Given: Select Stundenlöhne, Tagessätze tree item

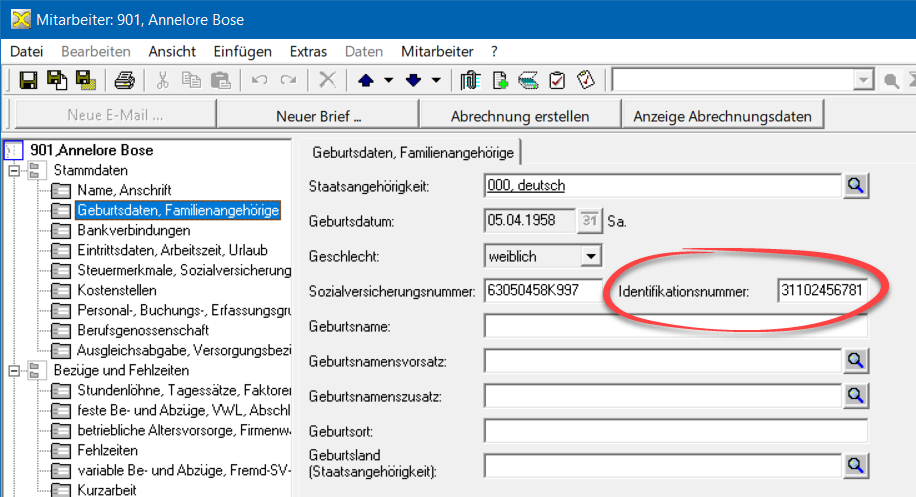Looking at the screenshot, I should pos(183,390).
